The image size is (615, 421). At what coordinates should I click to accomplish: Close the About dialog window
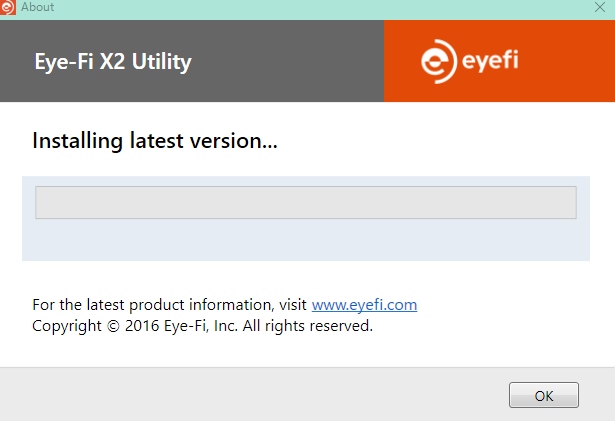pyautogui.click(x=600, y=7)
